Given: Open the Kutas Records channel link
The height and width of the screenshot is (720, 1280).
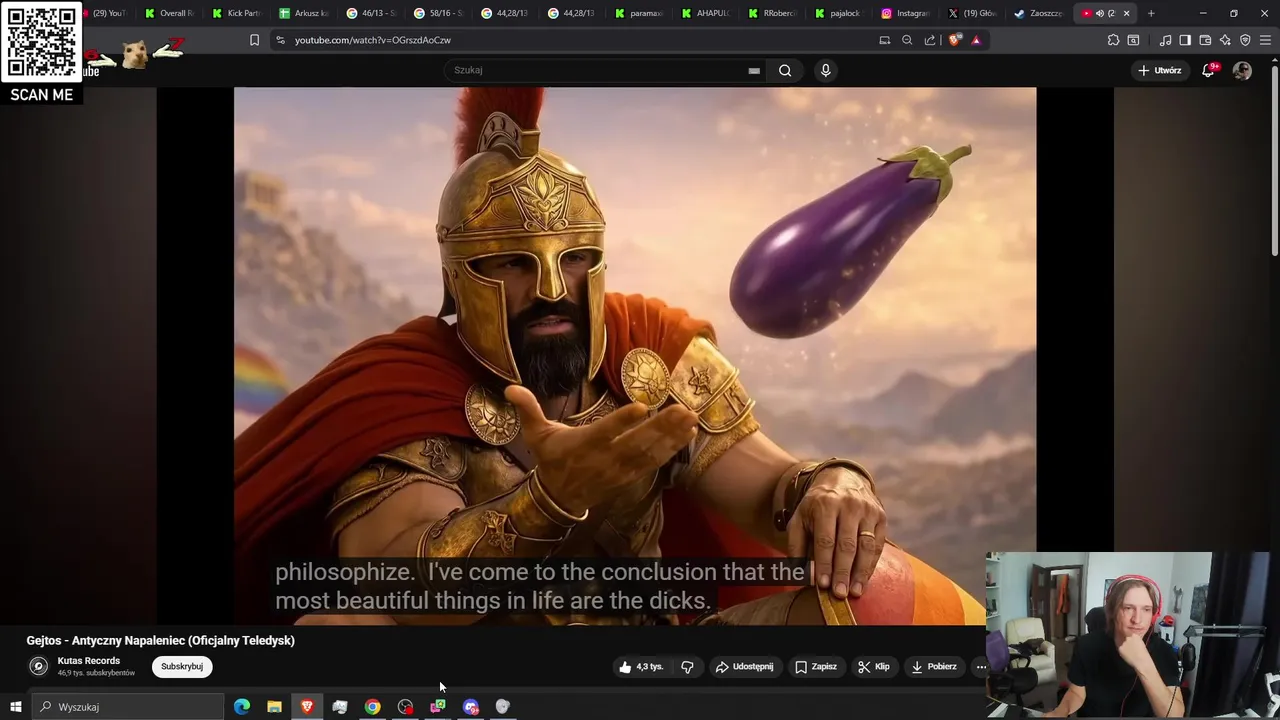Looking at the screenshot, I should tap(89, 661).
